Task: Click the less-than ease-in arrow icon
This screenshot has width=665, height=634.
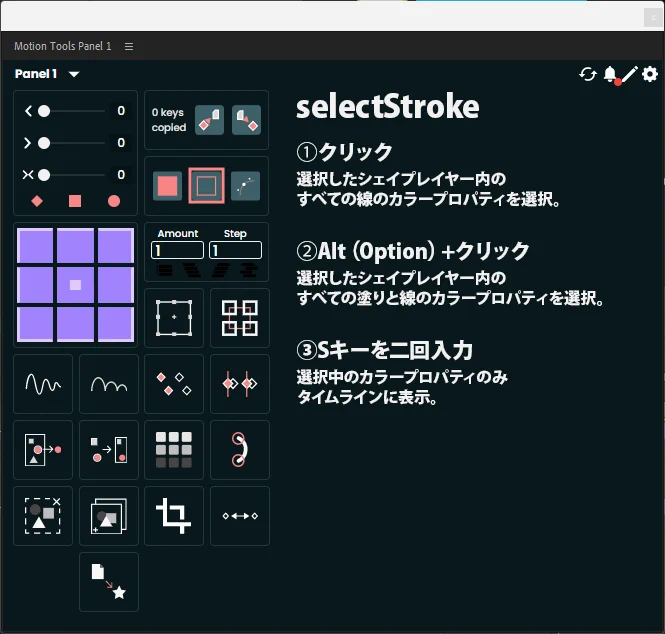Action: (28, 111)
